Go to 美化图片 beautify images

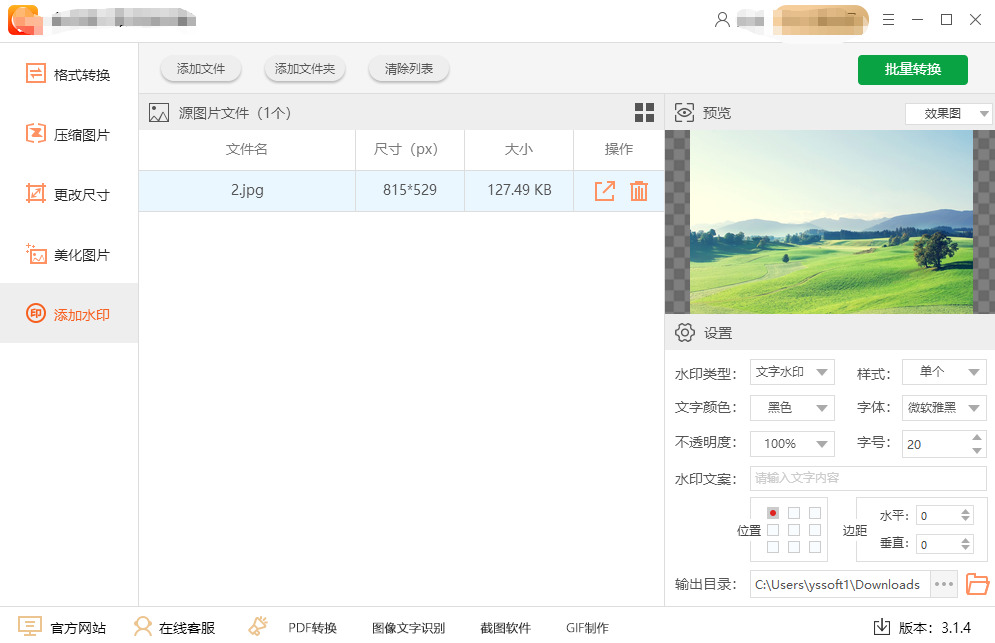tap(69, 255)
